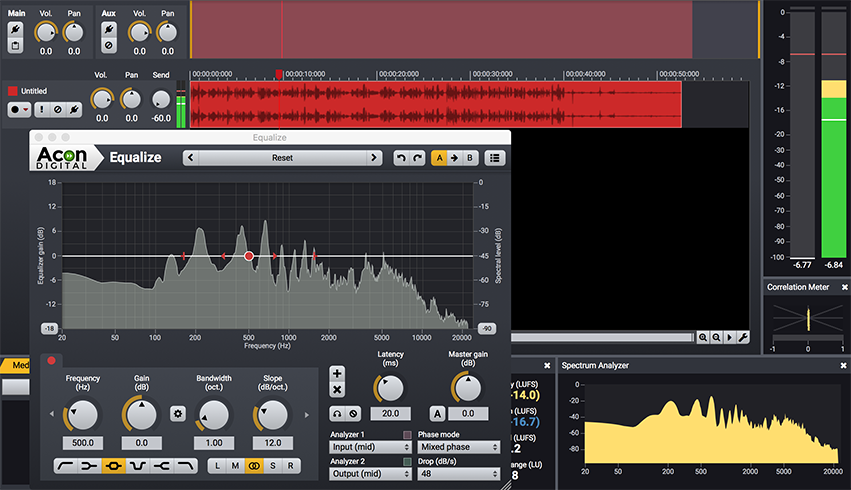This screenshot has height=490, width=851.
Task: Enable Left channel mode L button
Action: 218,466
